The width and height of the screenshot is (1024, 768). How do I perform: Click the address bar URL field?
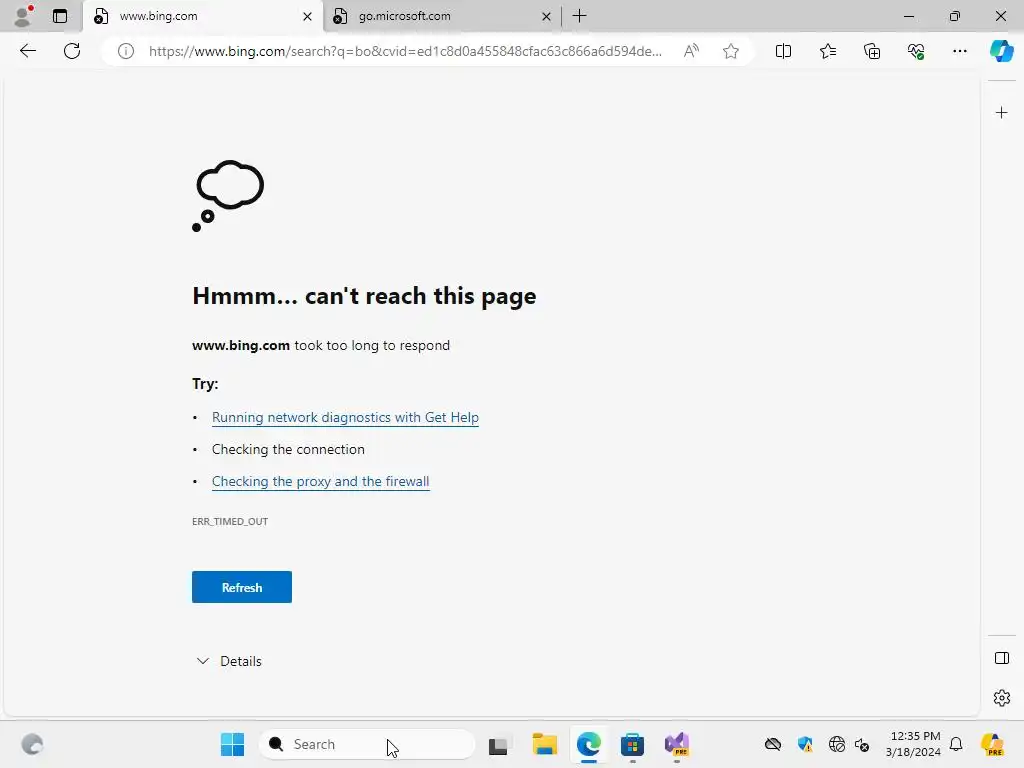(405, 51)
